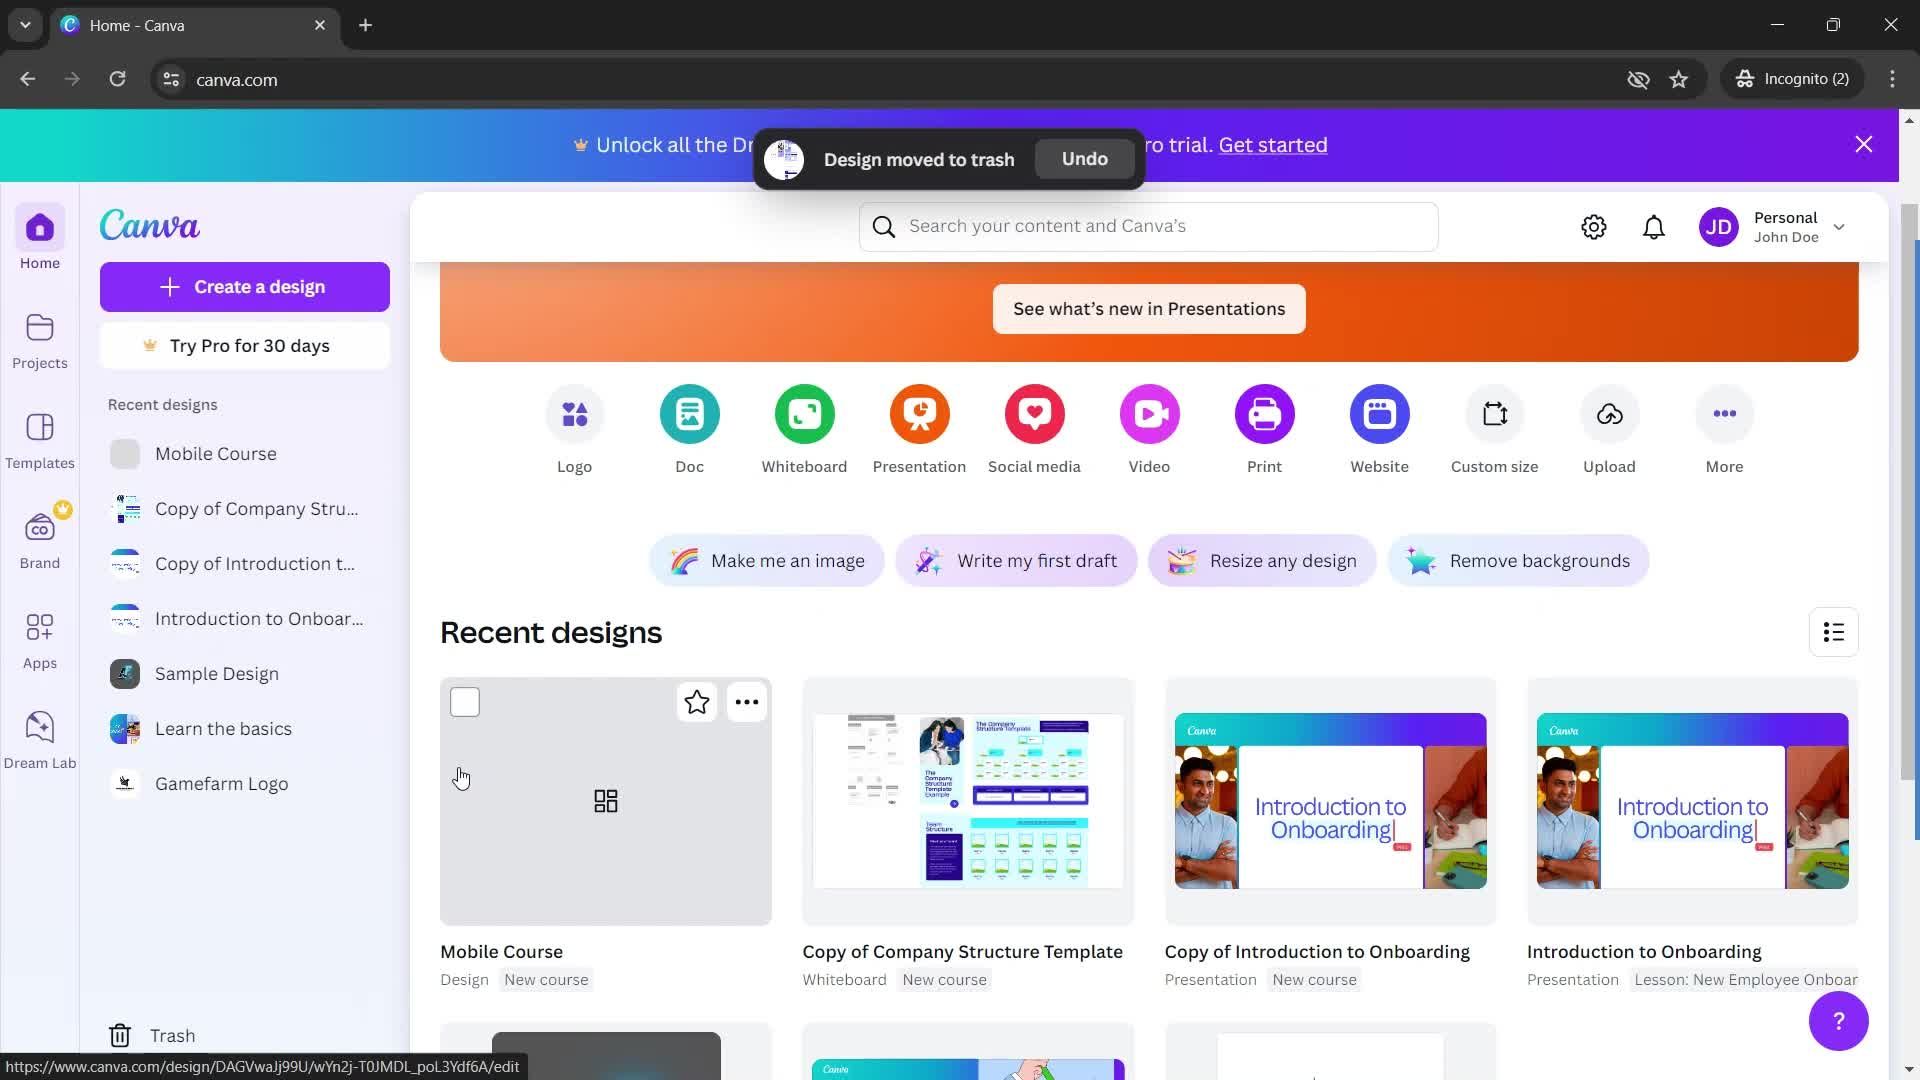Expand the Personal account dropdown

(x=1840, y=225)
